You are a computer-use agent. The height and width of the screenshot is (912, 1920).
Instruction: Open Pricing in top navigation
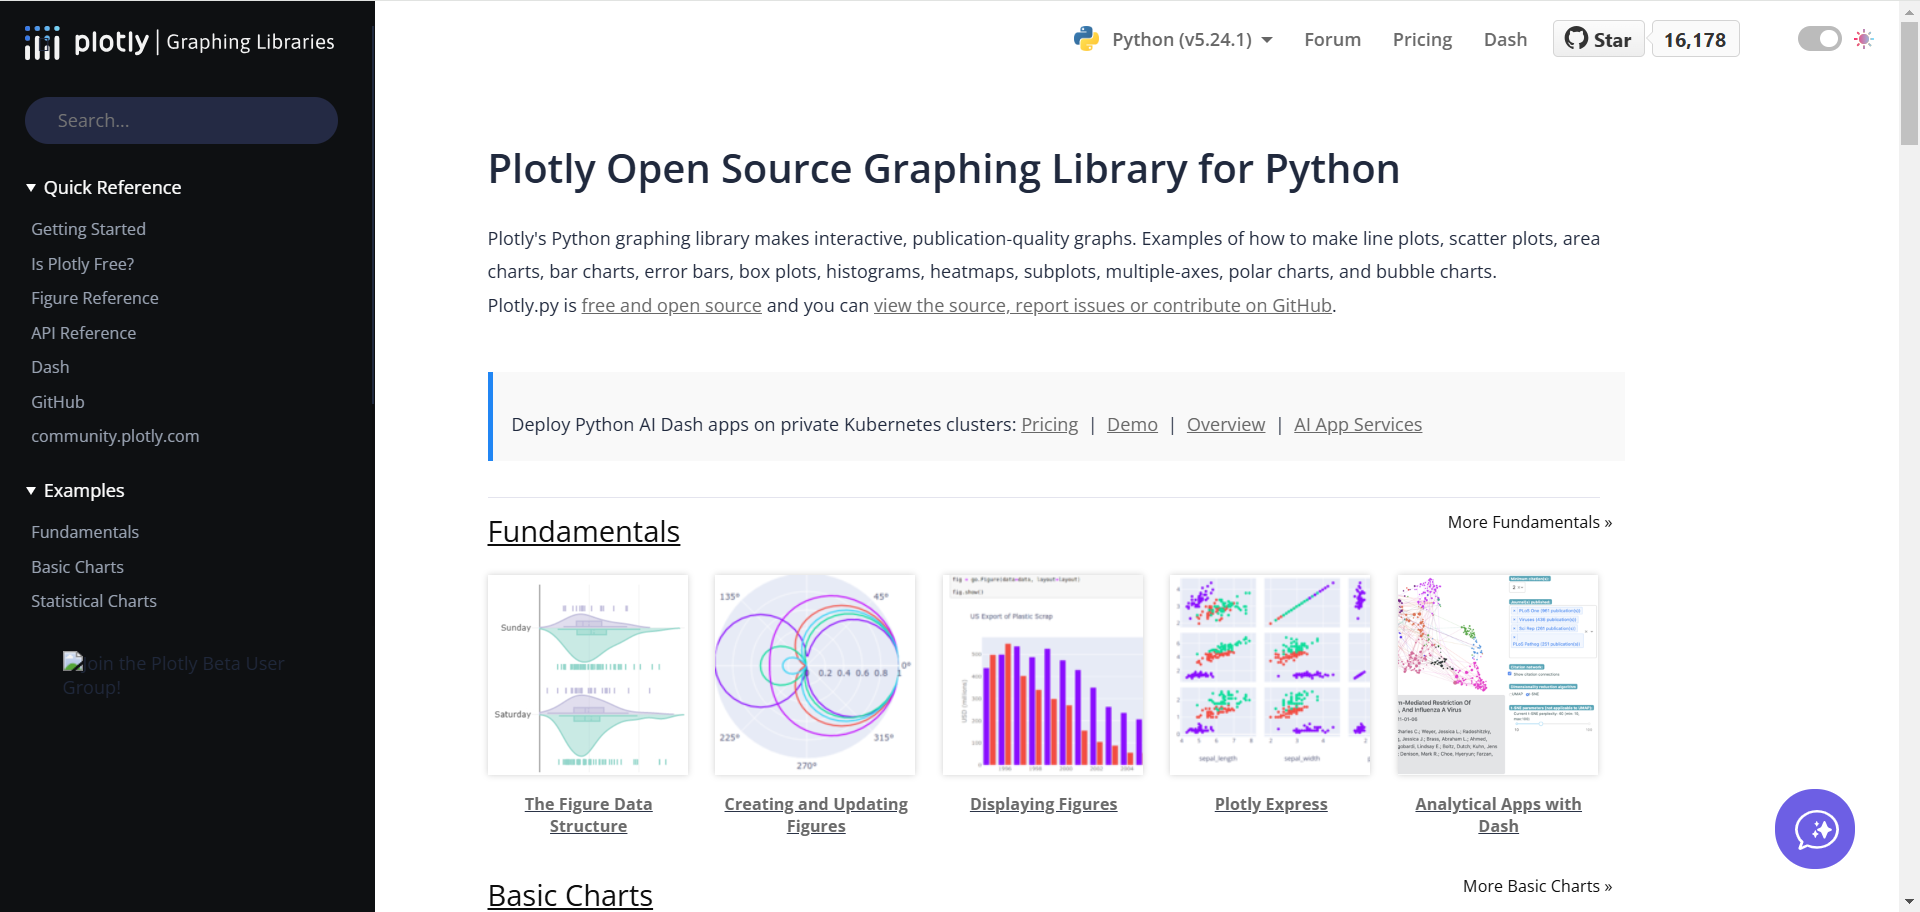pyautogui.click(x=1422, y=40)
